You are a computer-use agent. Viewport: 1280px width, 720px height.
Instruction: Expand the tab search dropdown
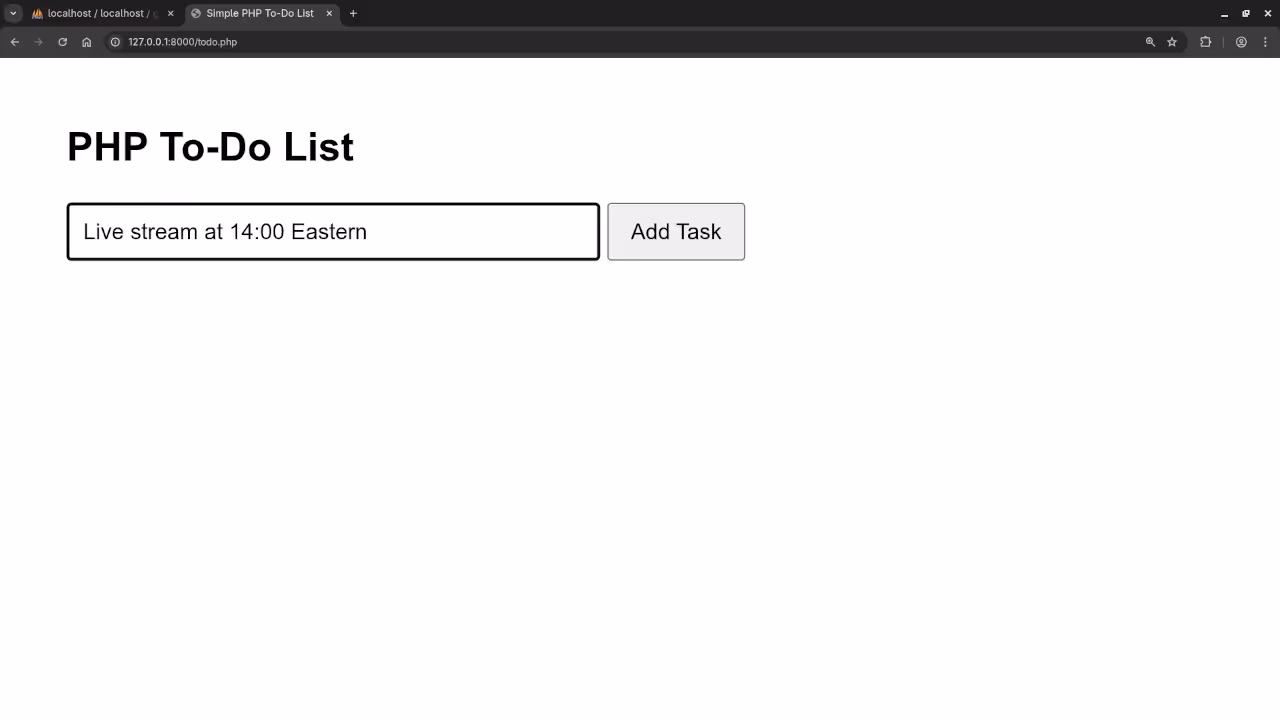pos(14,13)
